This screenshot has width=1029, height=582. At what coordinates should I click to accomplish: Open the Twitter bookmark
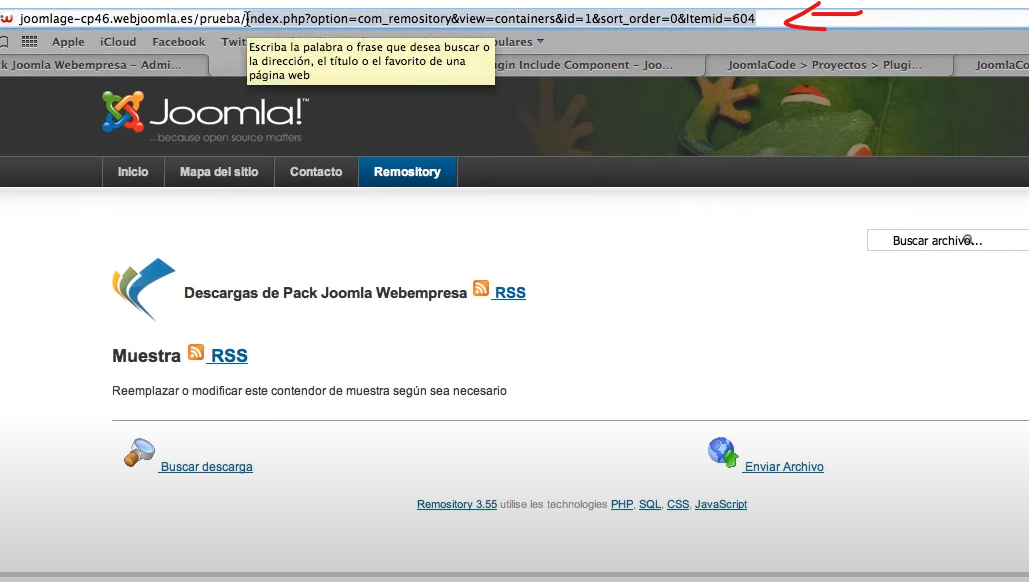point(234,42)
